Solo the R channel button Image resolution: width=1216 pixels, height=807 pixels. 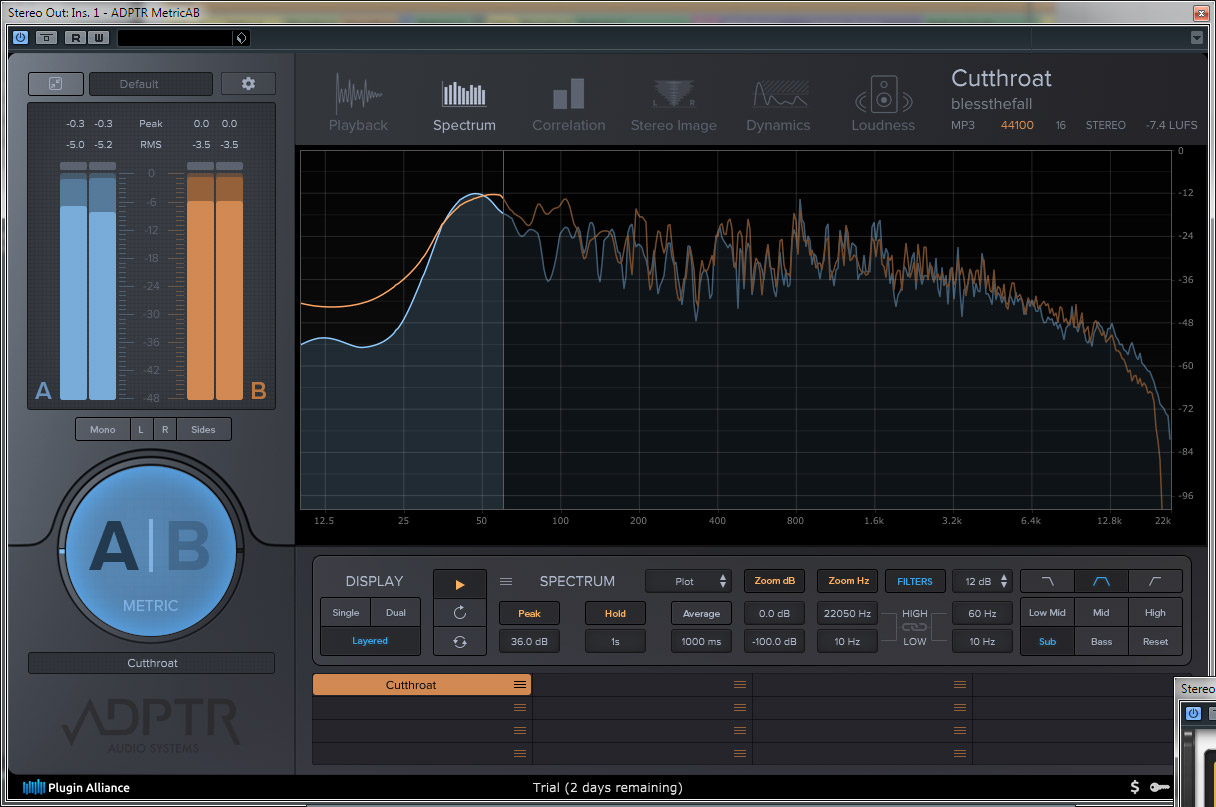click(164, 429)
